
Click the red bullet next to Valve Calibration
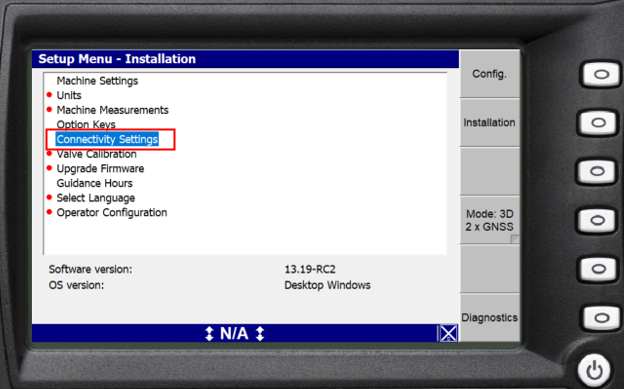point(49,153)
